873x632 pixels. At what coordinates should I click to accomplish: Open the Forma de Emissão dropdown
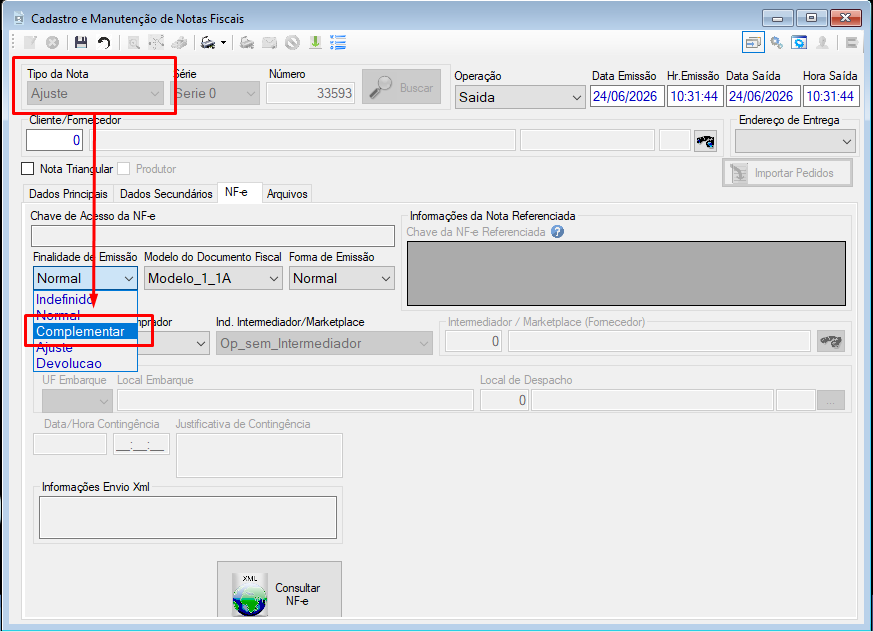tap(341, 278)
